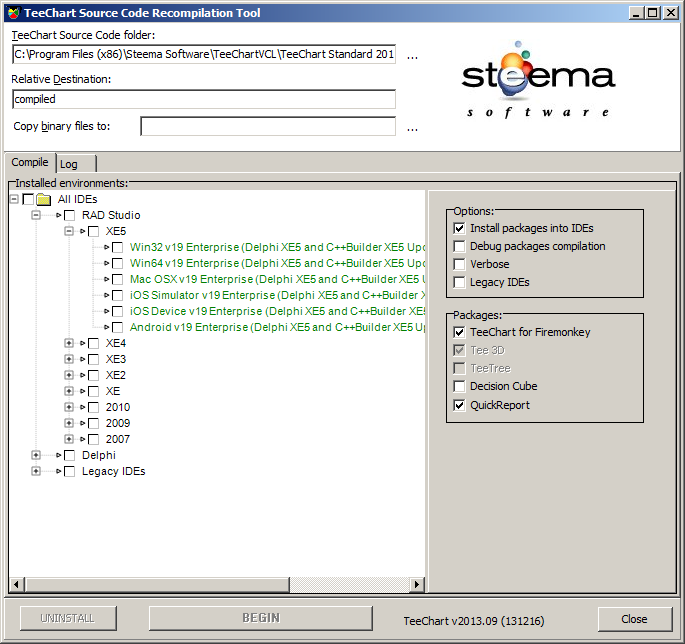Check the iOS Simulator v19 checkbox
Image resolution: width=685 pixels, height=644 pixels.
(x=118, y=295)
